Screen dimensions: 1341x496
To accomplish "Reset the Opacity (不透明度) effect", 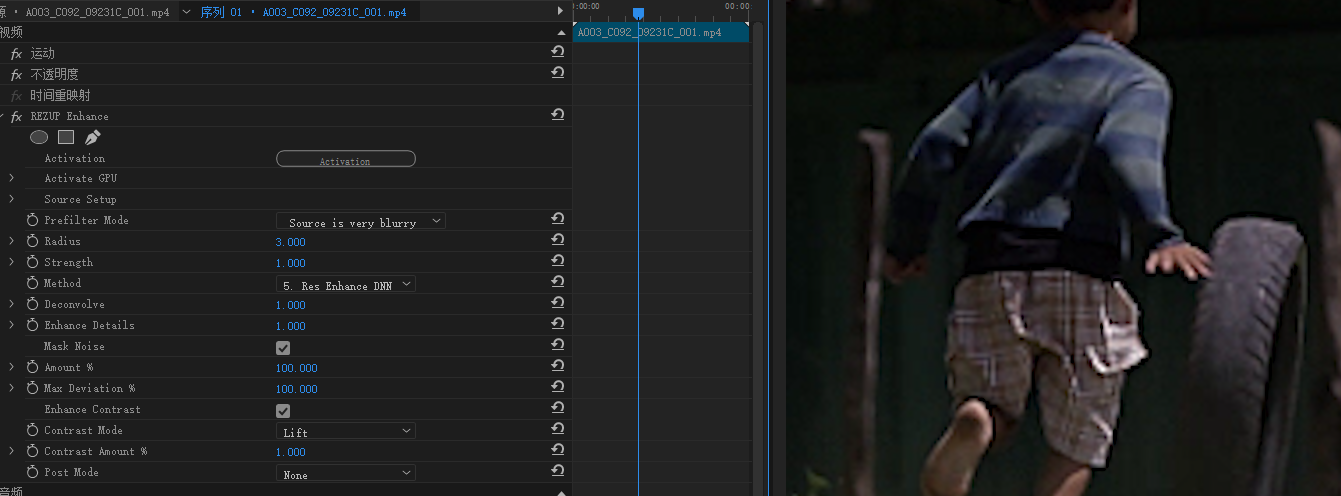I will point(558,73).
